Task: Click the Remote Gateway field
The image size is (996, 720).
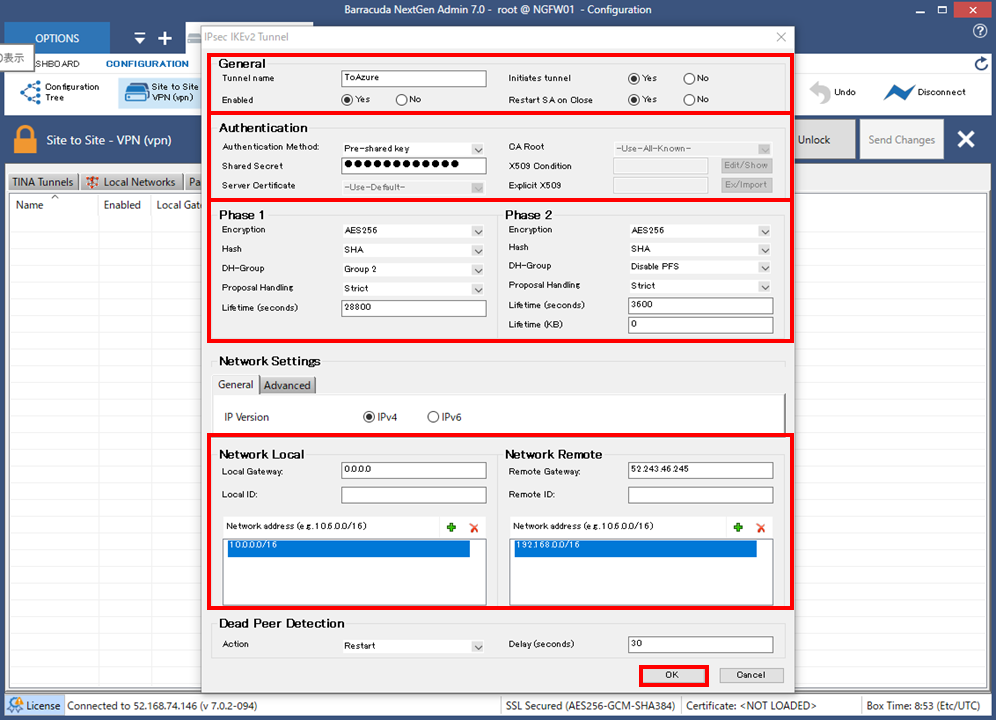Action: 701,470
